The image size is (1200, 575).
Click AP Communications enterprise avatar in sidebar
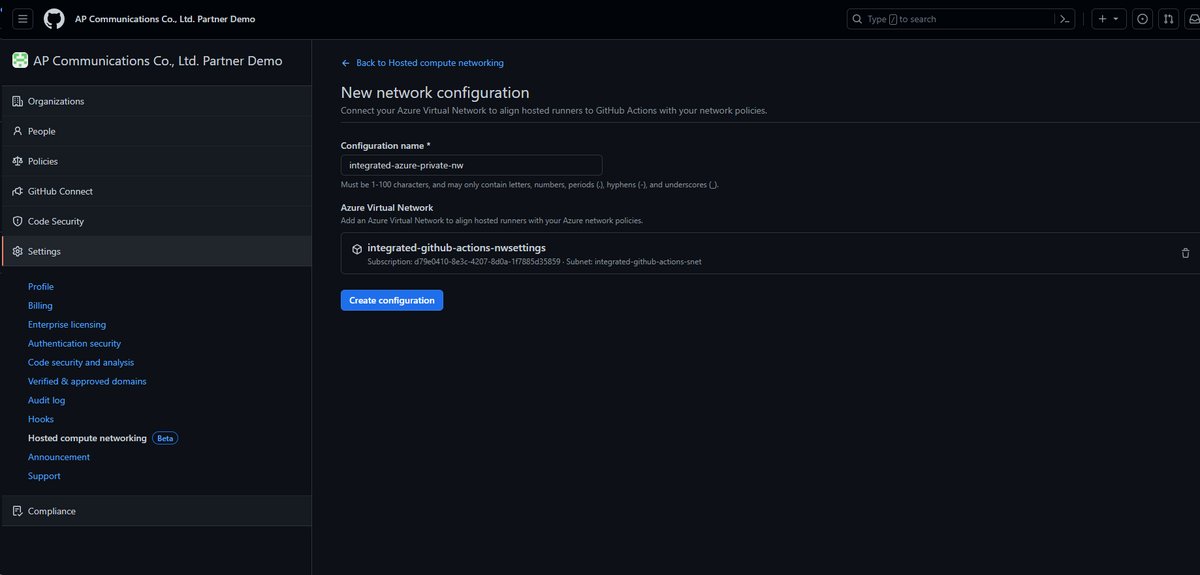tap(20, 61)
